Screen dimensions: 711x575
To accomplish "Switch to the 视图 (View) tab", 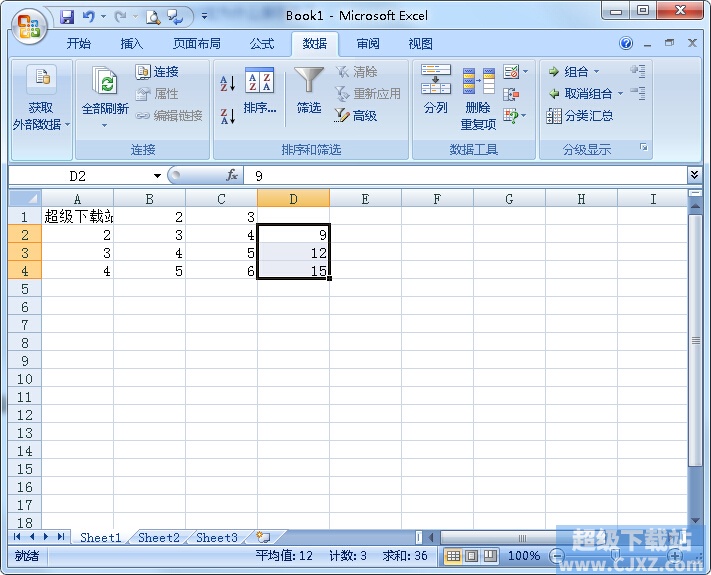I will coord(420,44).
